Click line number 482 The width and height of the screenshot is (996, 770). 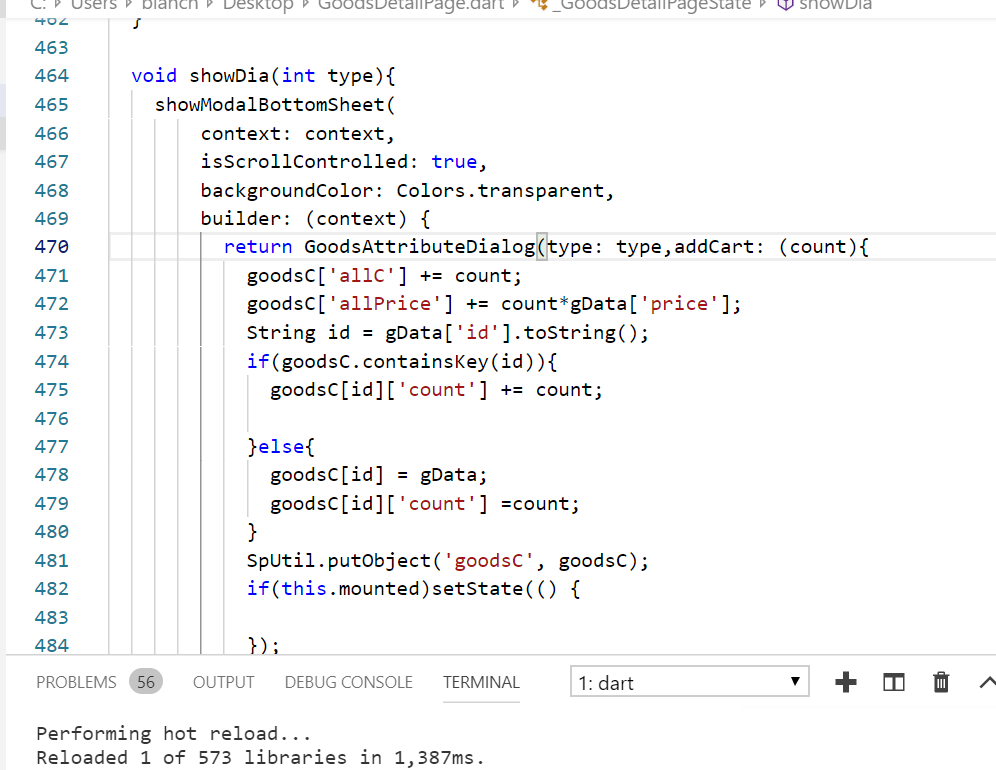51,589
